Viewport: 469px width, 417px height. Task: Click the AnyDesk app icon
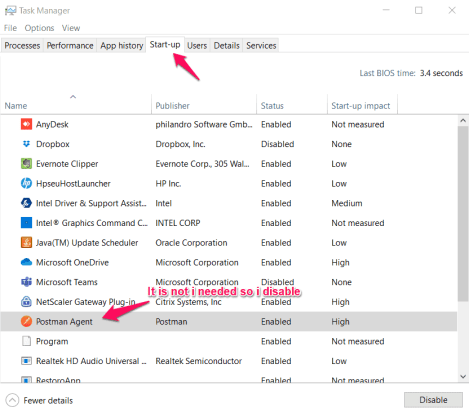click(26, 124)
